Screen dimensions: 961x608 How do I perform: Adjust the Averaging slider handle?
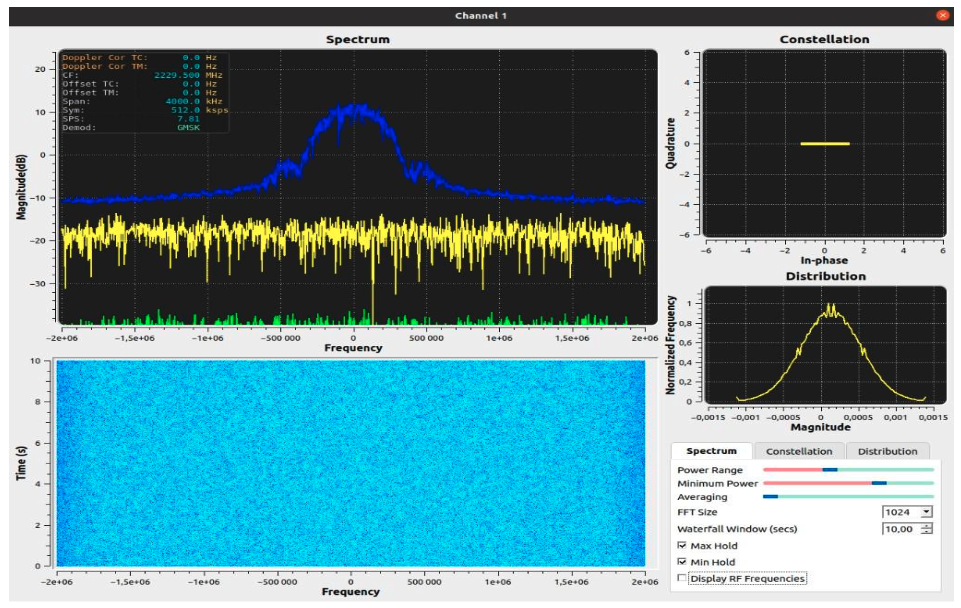770,497
